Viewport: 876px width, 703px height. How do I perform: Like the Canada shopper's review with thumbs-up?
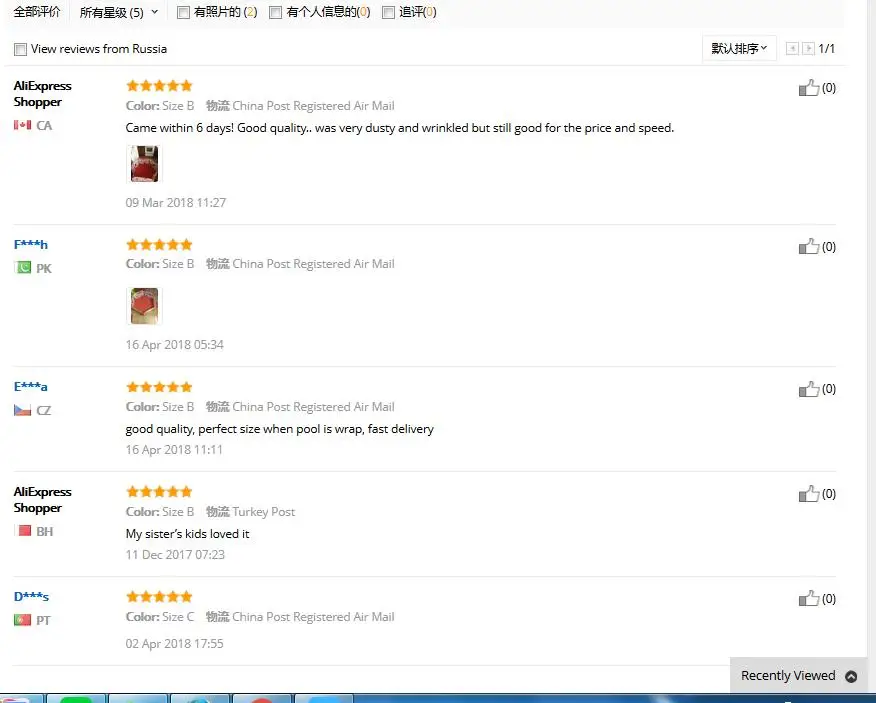pyautogui.click(x=808, y=88)
